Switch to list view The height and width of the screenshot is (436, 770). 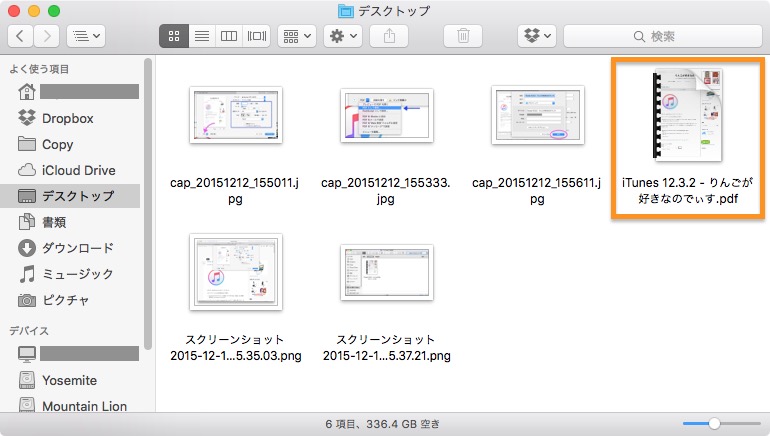(x=202, y=36)
